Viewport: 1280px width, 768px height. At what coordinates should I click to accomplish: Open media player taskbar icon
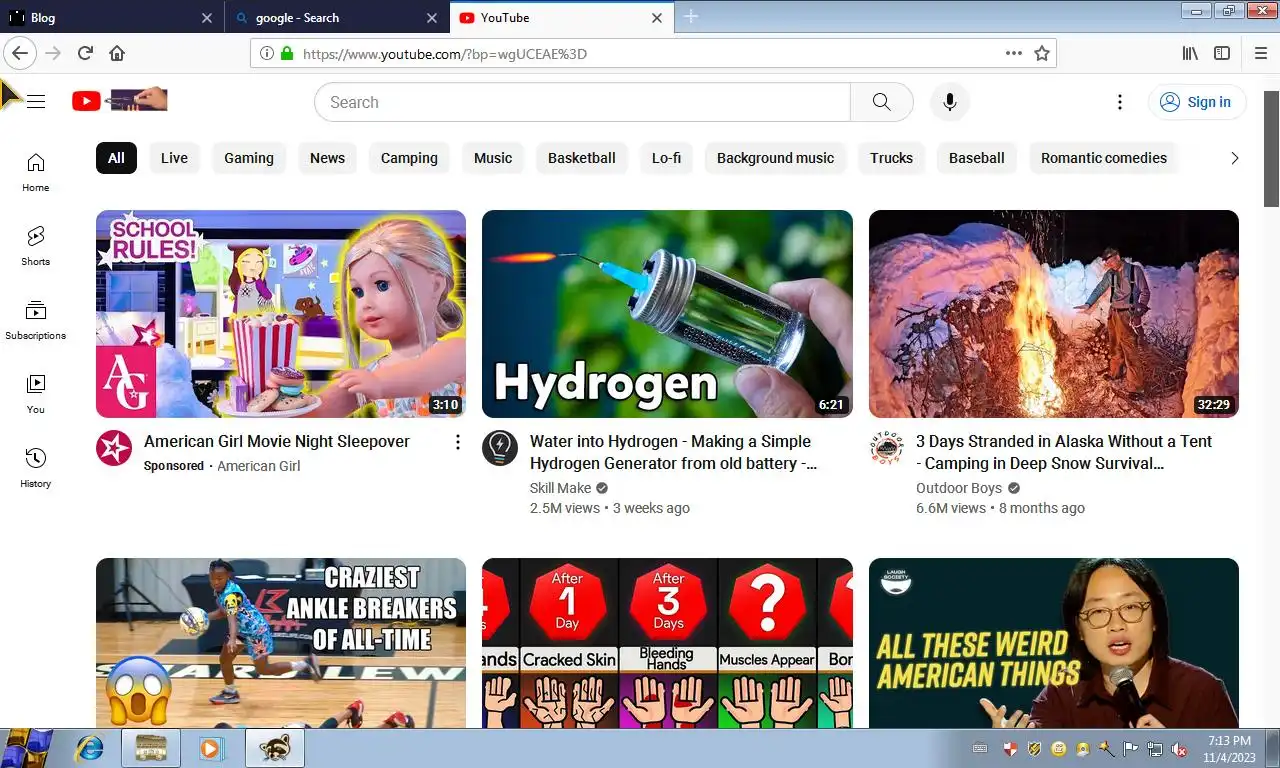point(210,748)
